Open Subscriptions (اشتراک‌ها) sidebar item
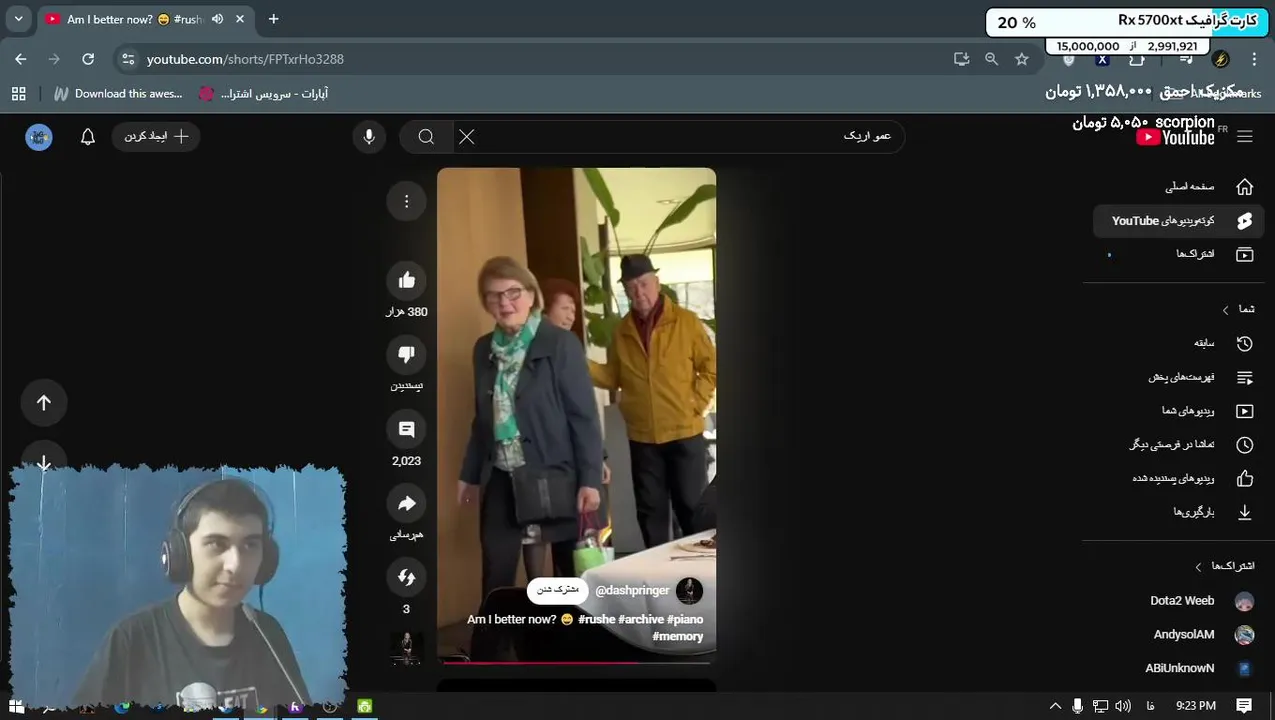1275x720 pixels. (1177, 254)
